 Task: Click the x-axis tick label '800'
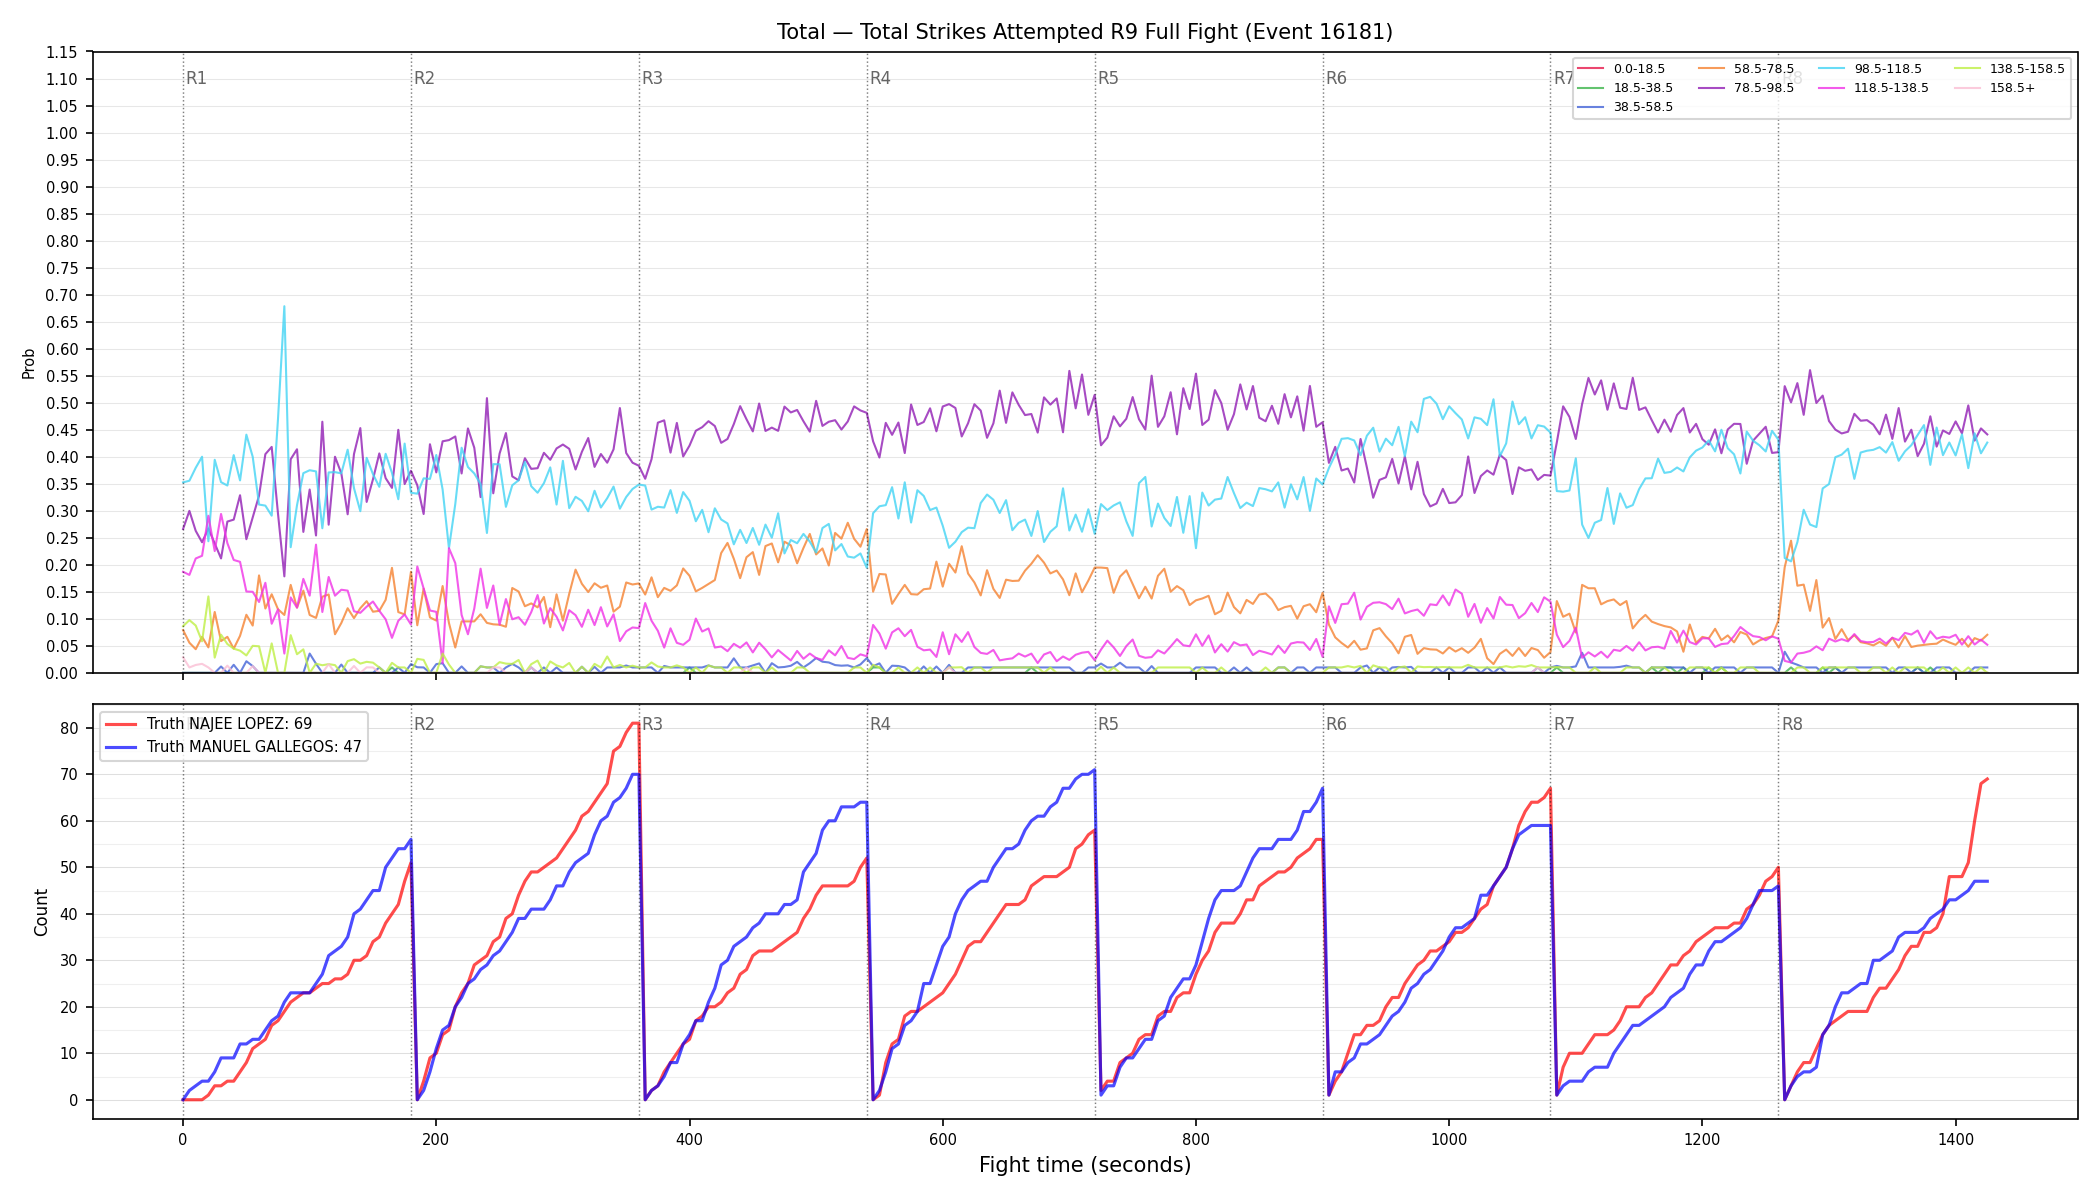point(1196,1139)
